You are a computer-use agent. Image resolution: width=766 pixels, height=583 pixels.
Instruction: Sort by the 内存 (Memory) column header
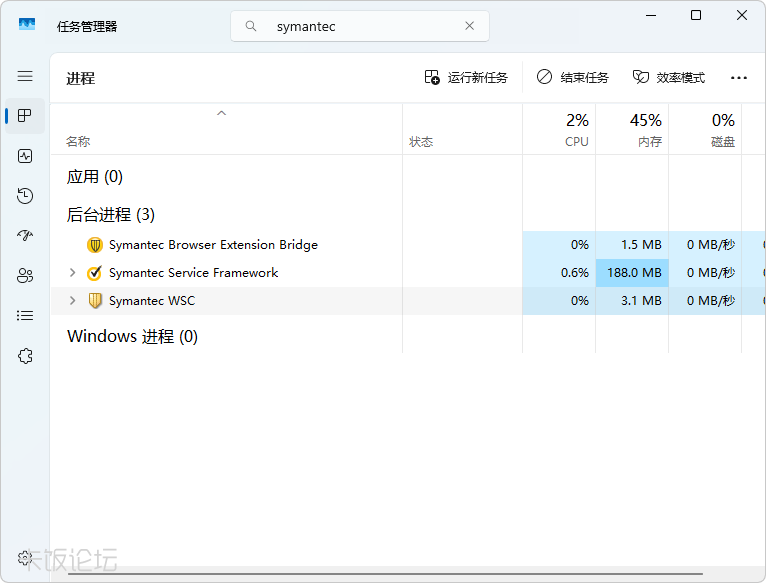[632, 130]
